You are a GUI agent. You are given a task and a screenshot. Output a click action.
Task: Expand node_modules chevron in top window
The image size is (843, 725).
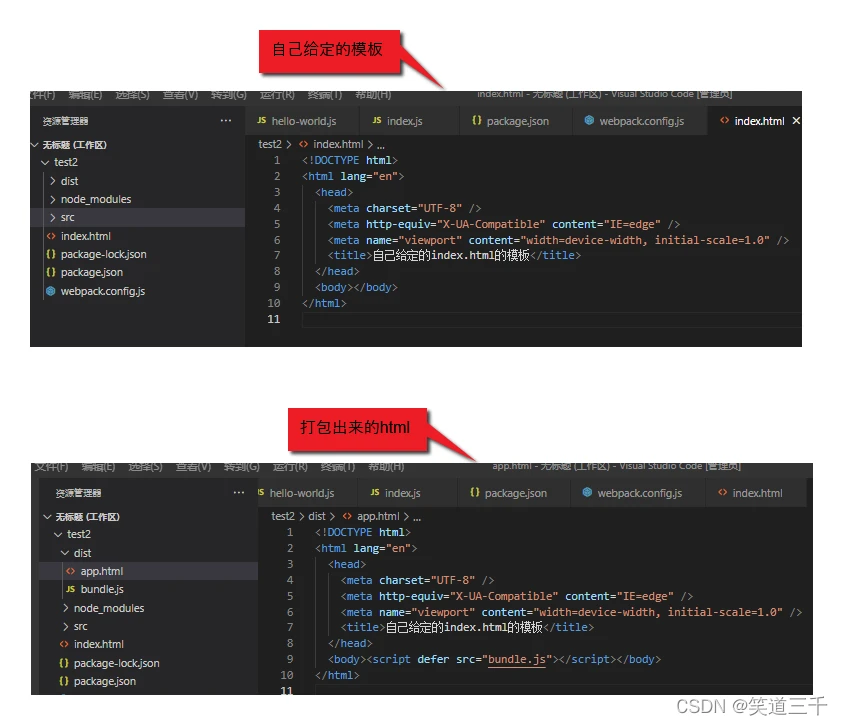[53, 199]
